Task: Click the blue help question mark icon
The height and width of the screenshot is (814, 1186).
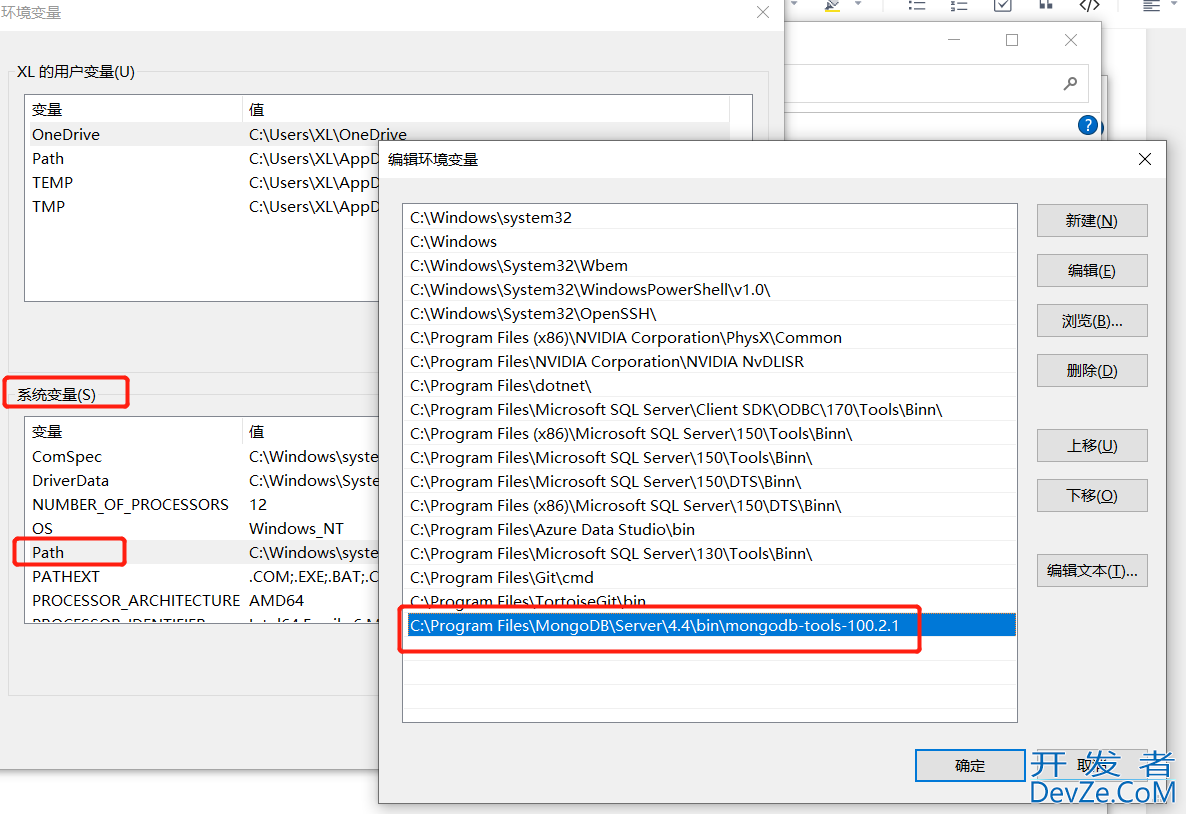Action: (x=1088, y=126)
